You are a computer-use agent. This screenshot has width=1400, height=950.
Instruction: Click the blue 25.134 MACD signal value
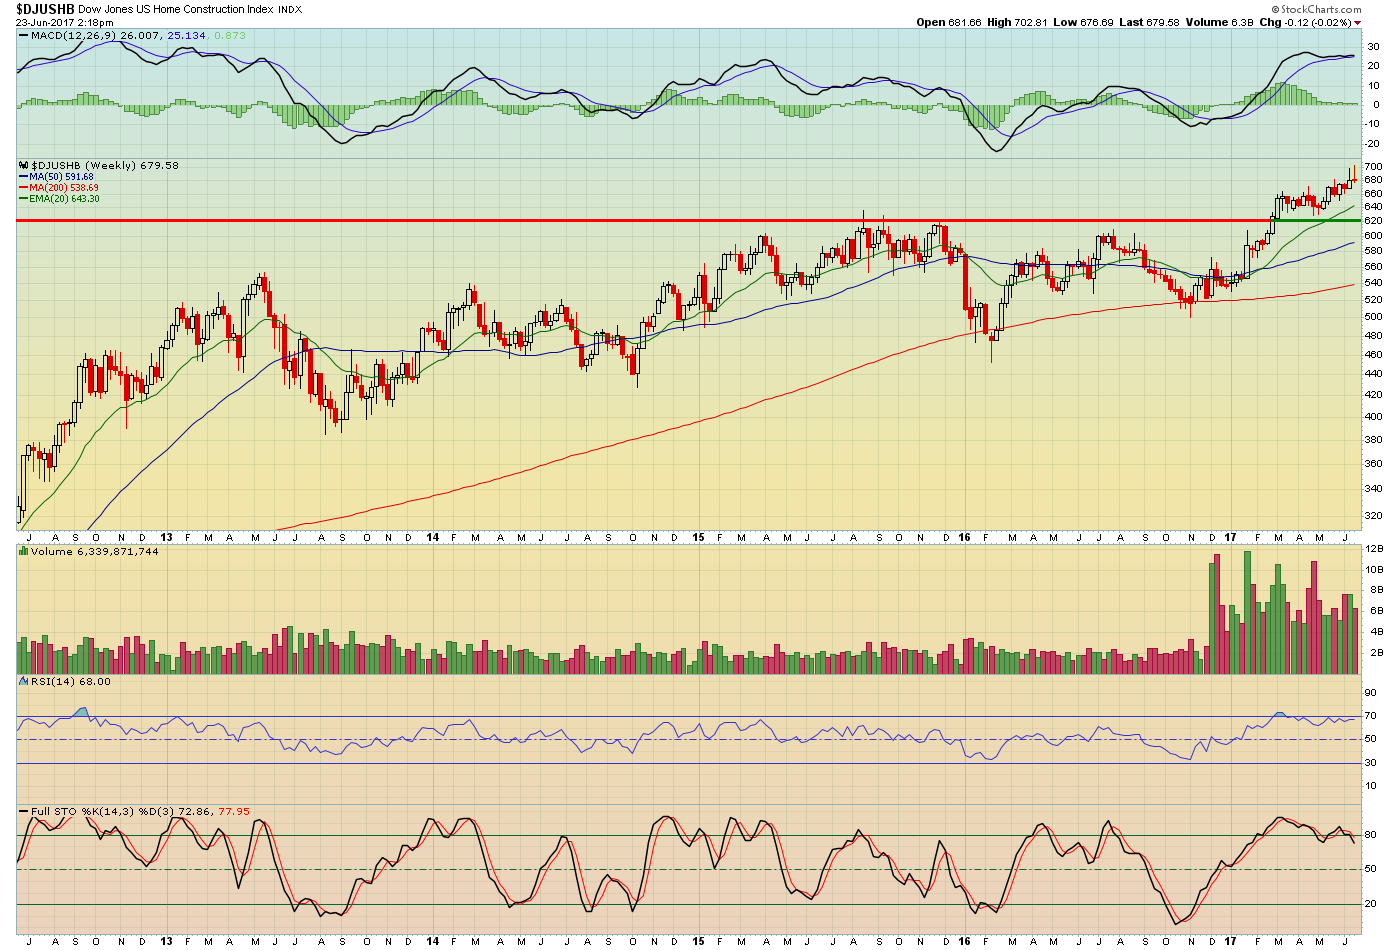coord(186,36)
